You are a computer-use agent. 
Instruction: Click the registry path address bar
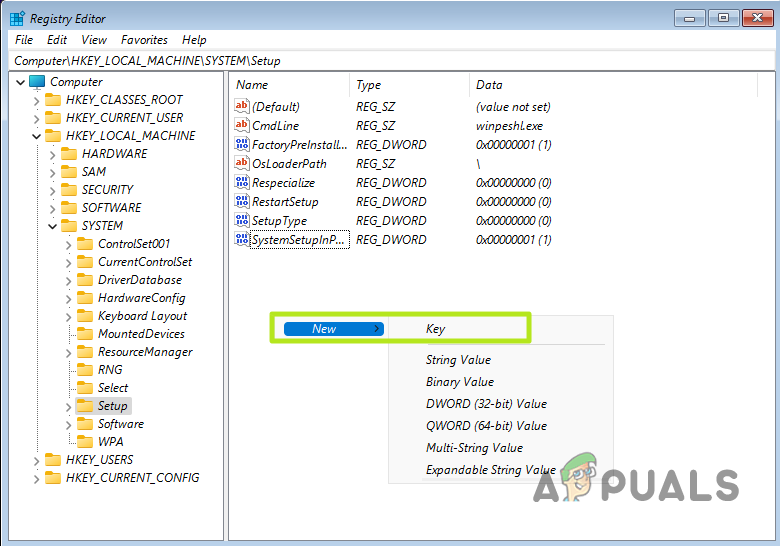coord(391,61)
